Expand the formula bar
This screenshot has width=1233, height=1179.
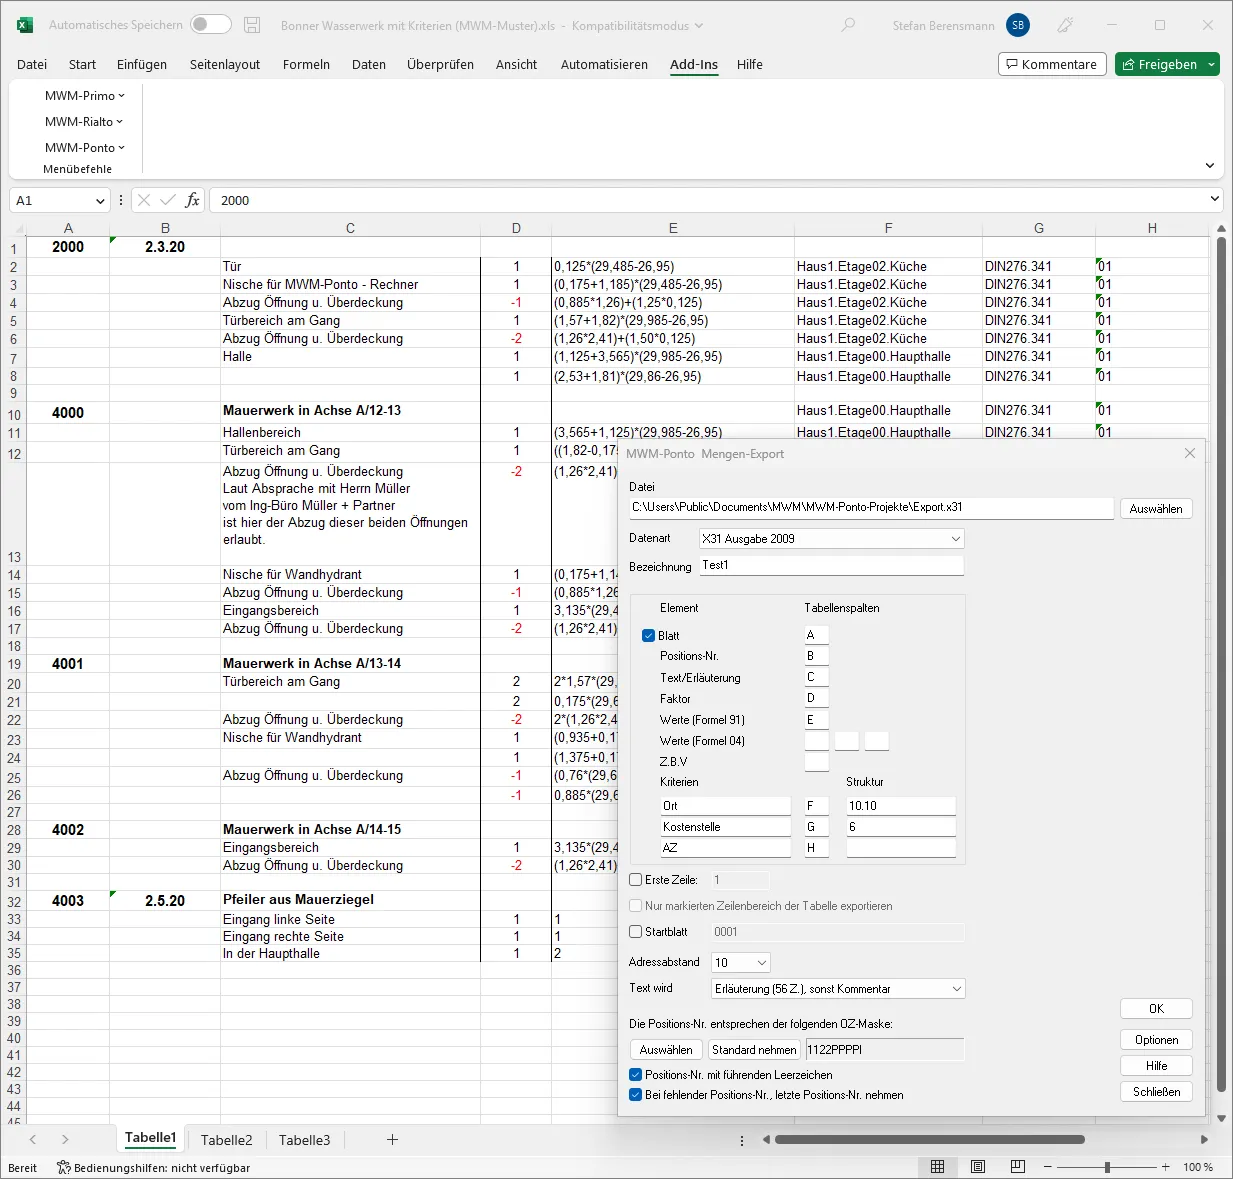1215,200
